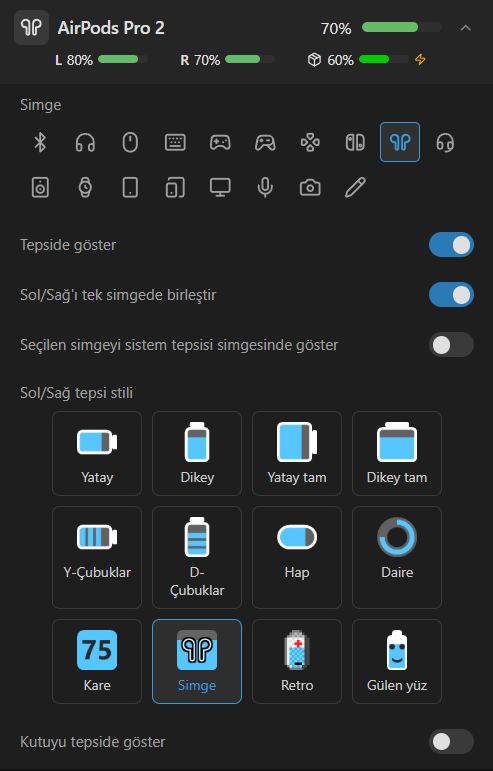Choose the Yatay tam tray style
This screenshot has height=771, width=493.
coord(297,453)
